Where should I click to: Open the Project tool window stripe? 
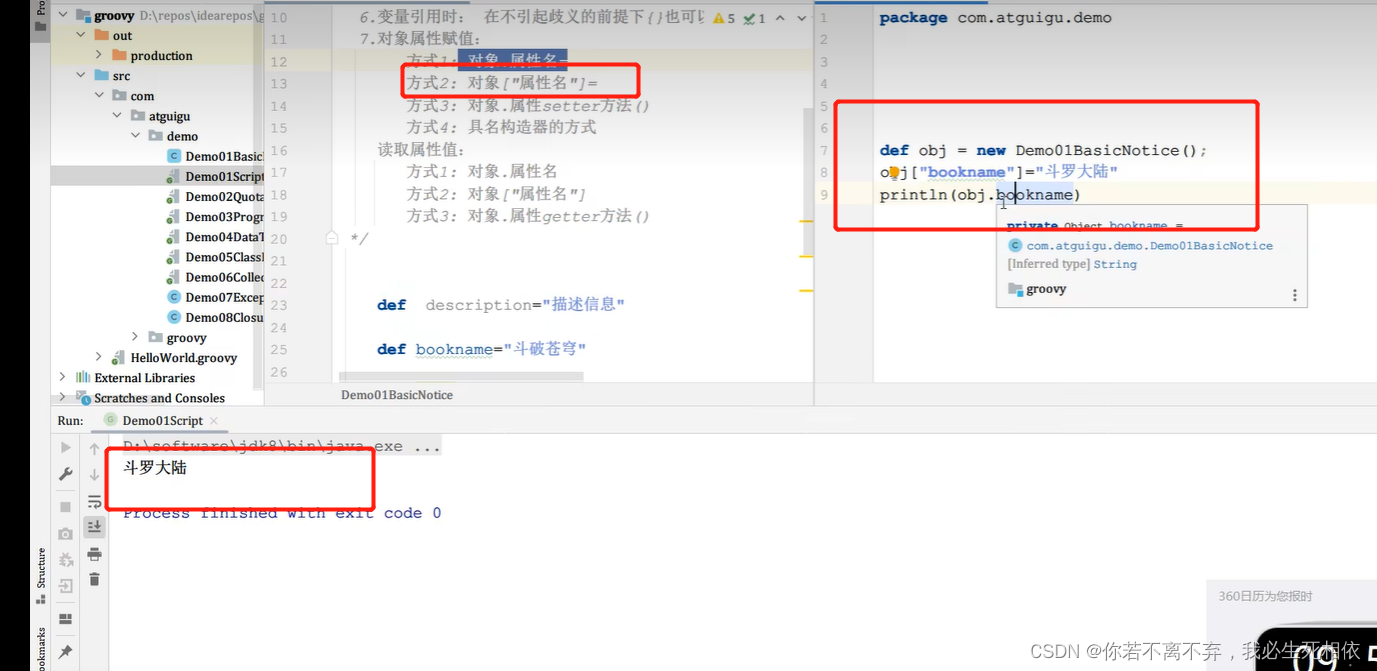42,15
